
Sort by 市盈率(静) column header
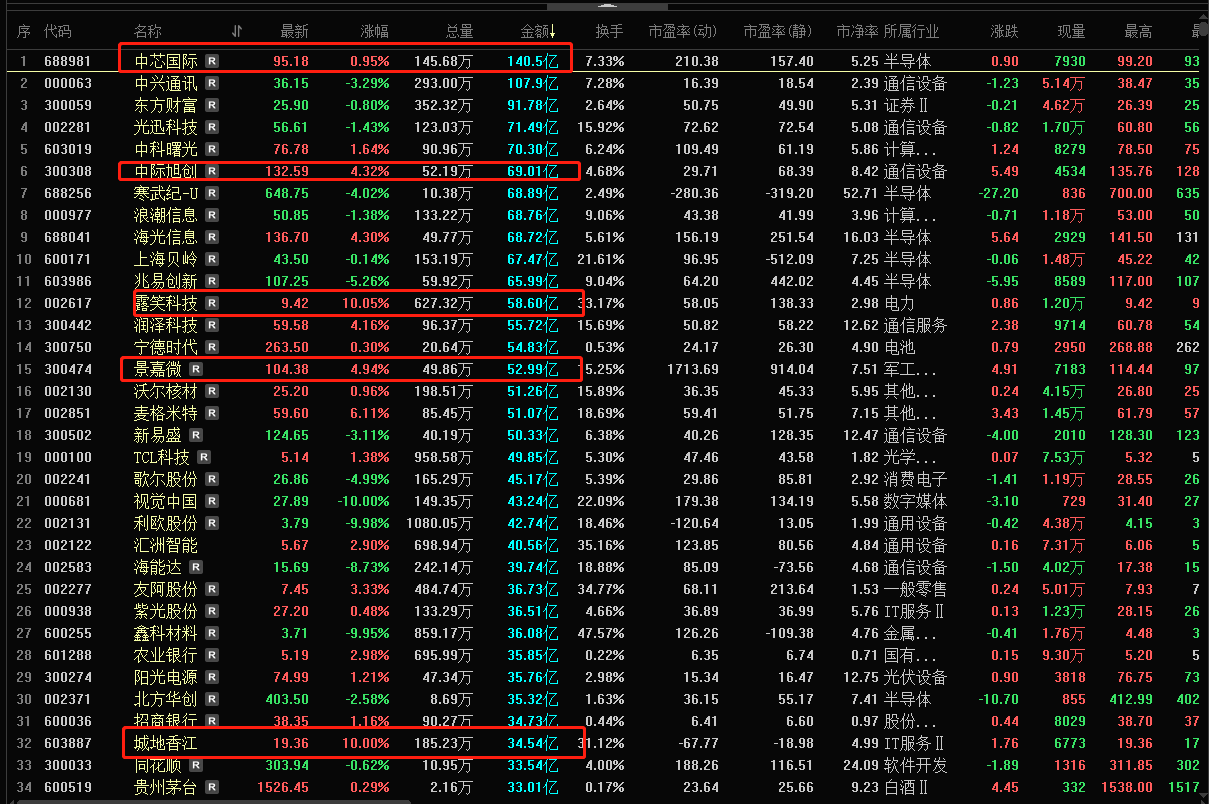[x=778, y=32]
